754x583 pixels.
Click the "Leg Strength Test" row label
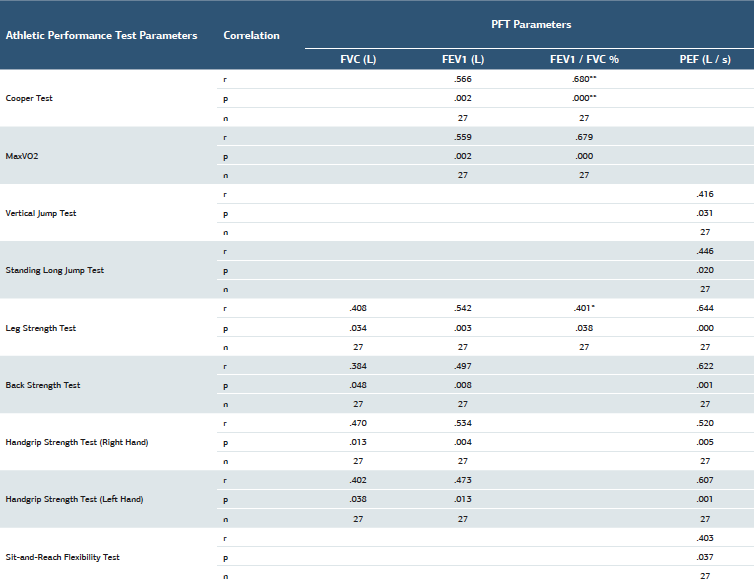tap(41, 328)
